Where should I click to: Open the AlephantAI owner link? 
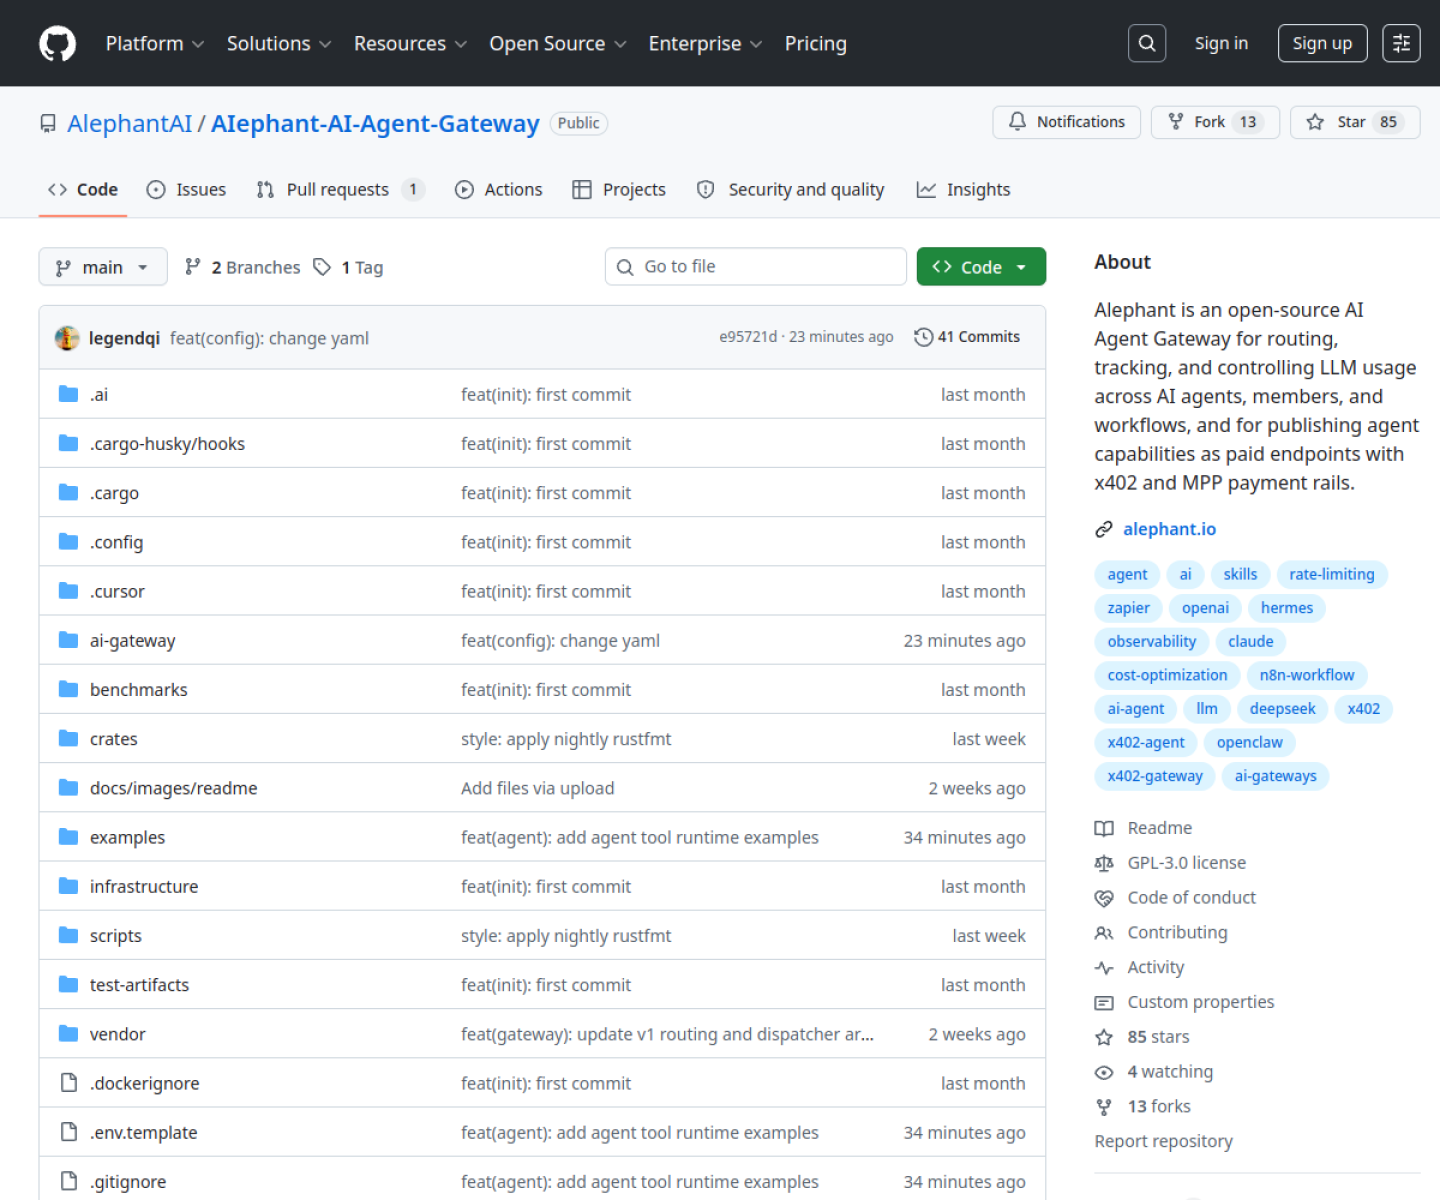pyautogui.click(x=129, y=123)
